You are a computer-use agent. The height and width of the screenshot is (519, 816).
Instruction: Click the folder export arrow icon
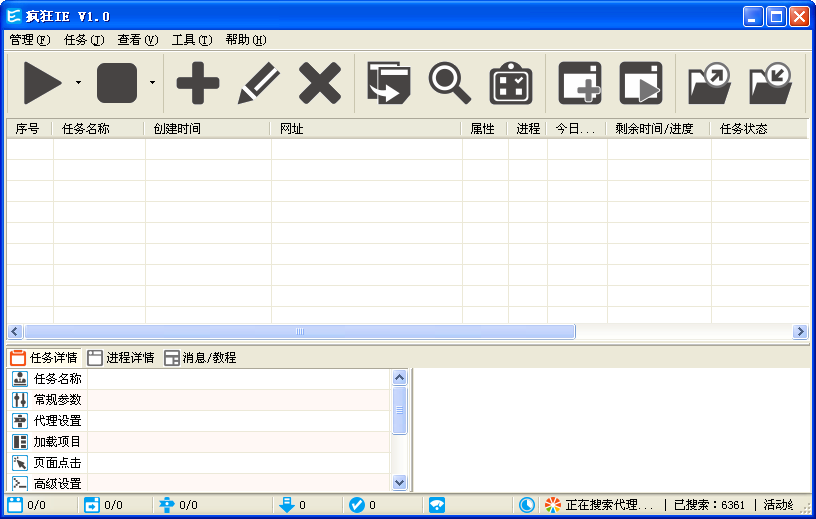(x=709, y=83)
